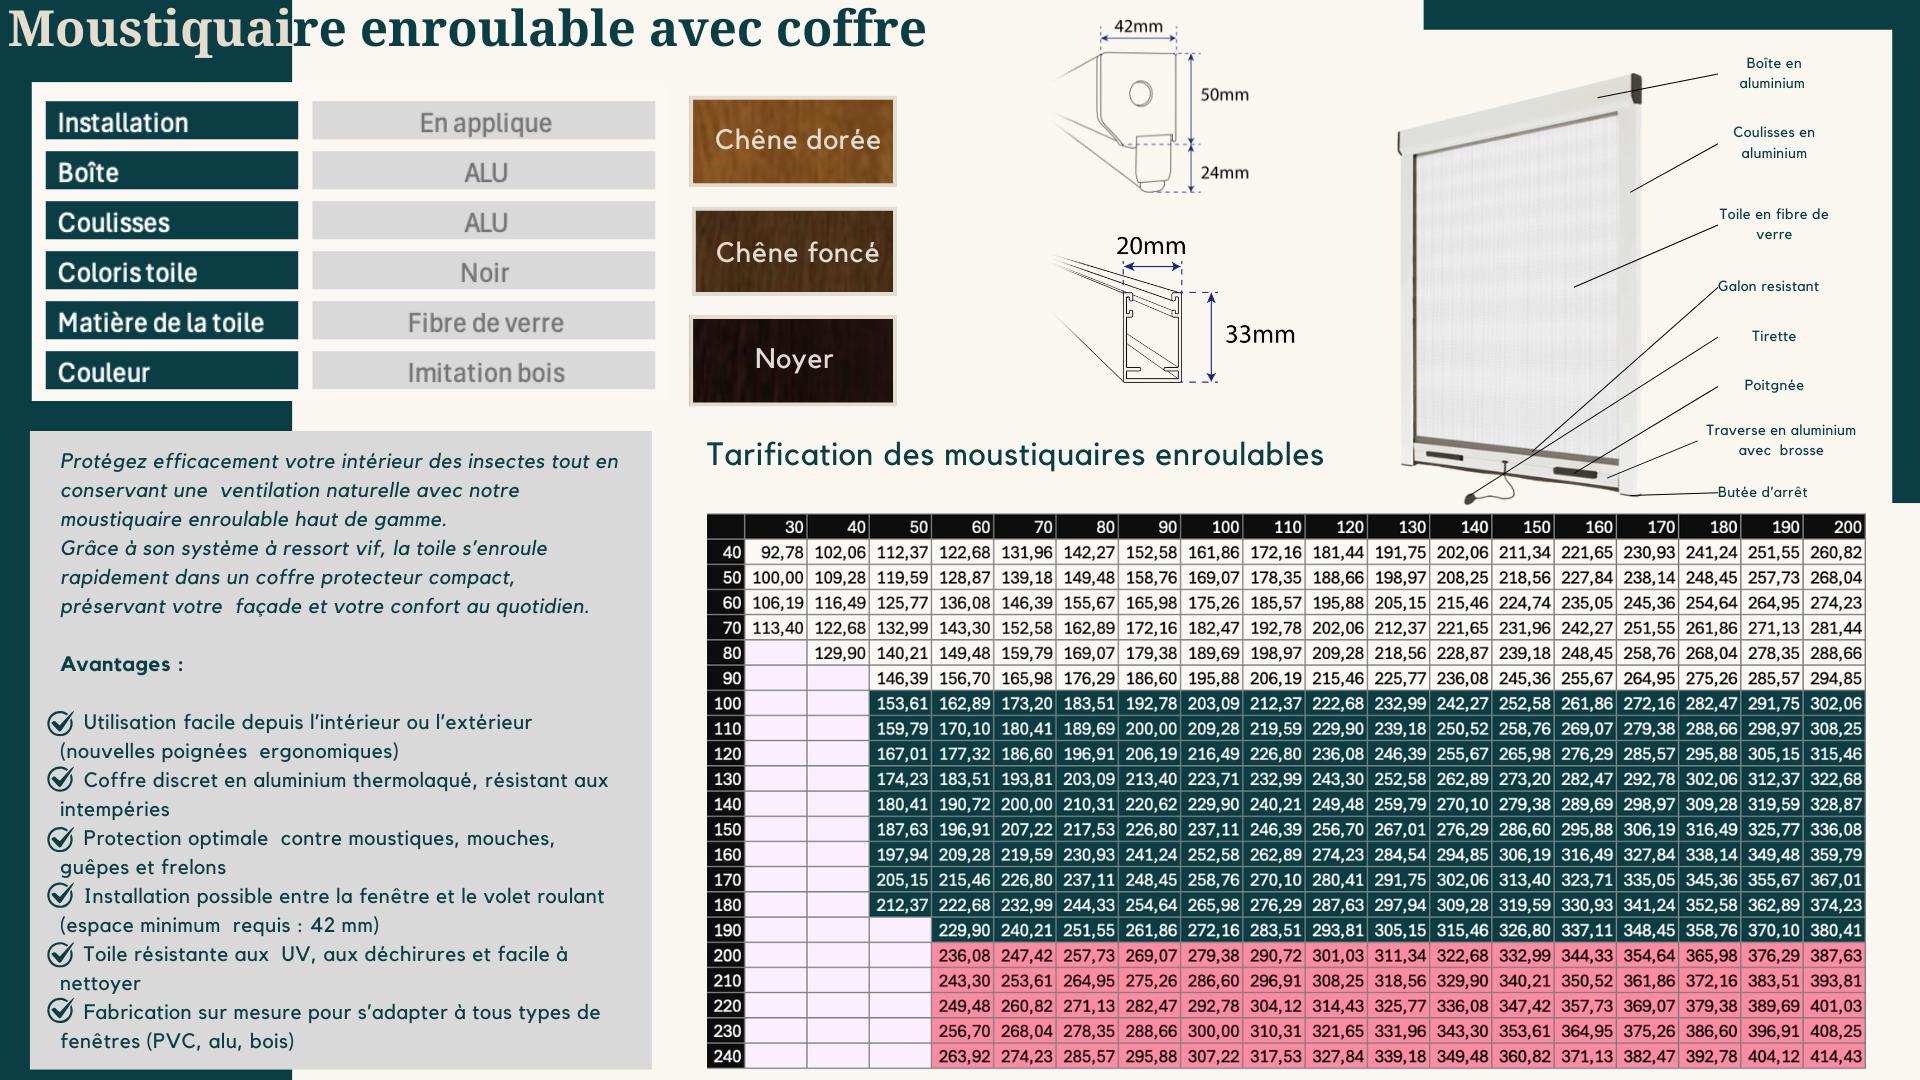Screen dimensions: 1920x1080
Task: Click checkmark icon beside 'Utilisation facile'
Action: click(x=61, y=722)
